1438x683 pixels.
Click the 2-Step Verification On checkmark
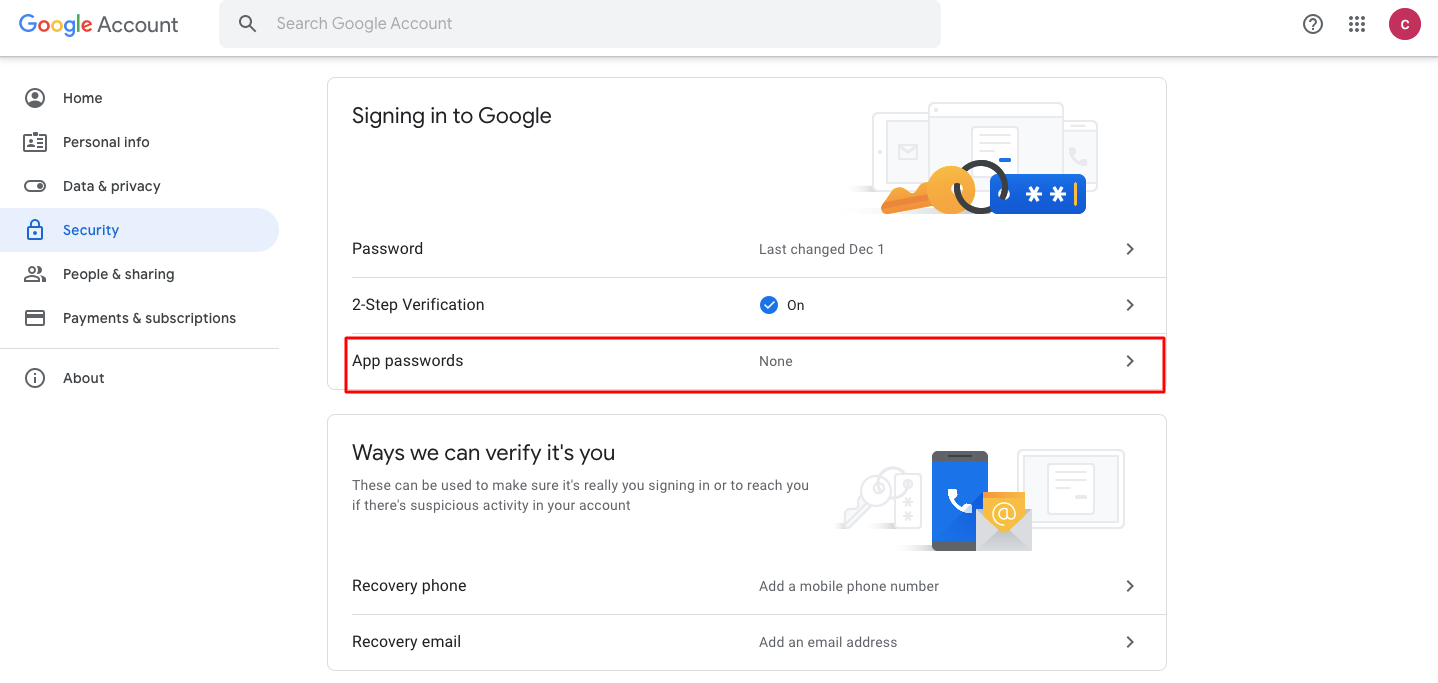pyautogui.click(x=769, y=305)
